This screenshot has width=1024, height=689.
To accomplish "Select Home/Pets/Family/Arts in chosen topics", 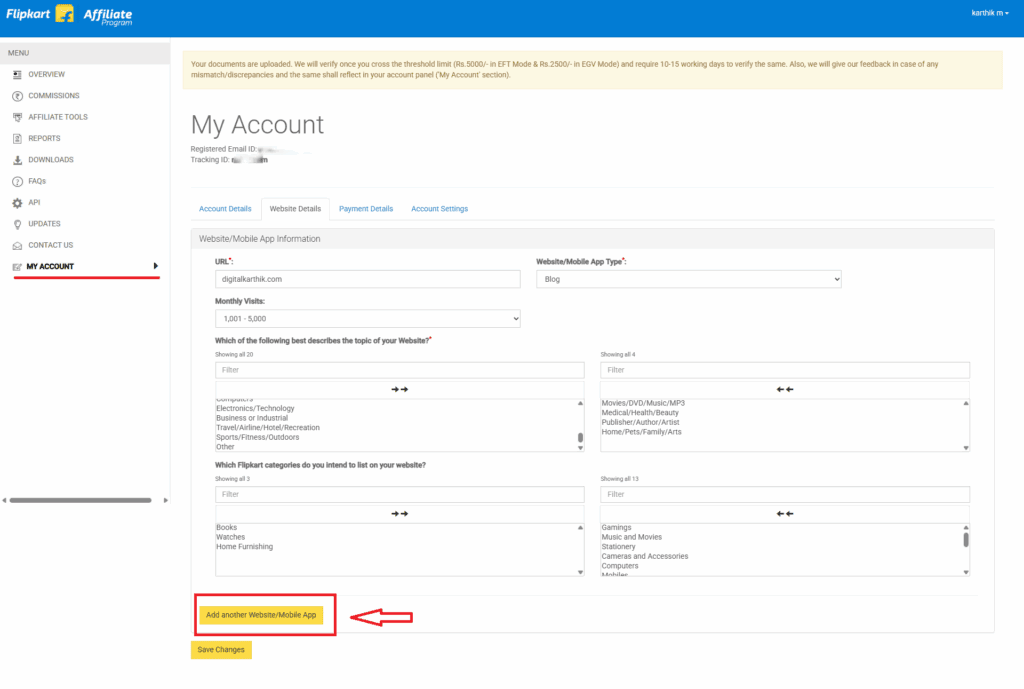I will coord(641,432).
